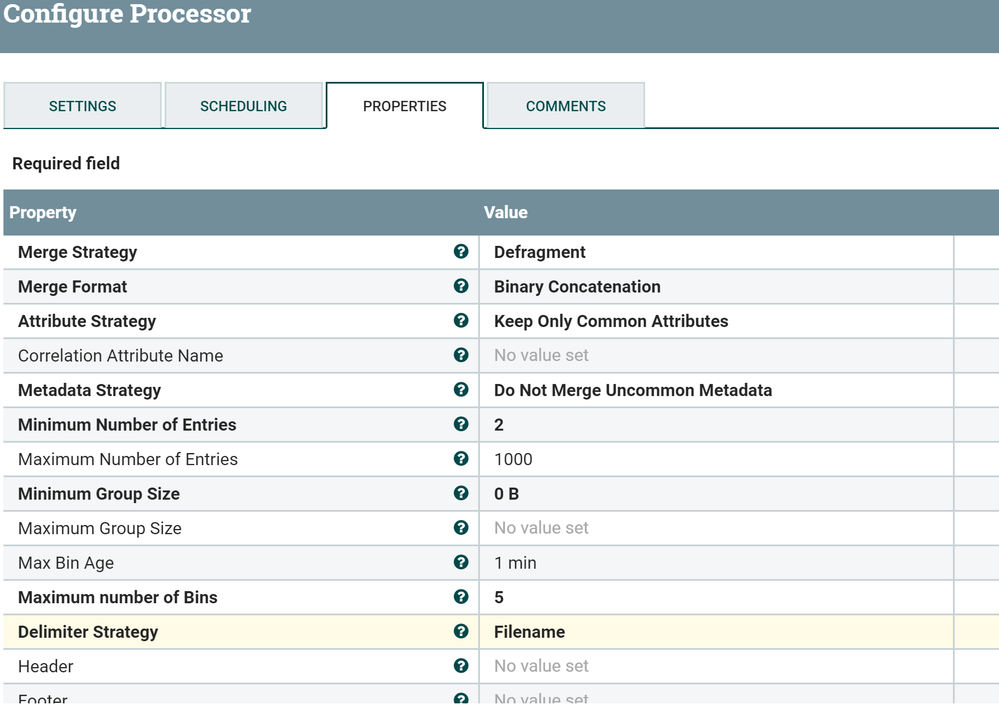
Task: Switch to the Scheduling tab
Action: click(243, 106)
